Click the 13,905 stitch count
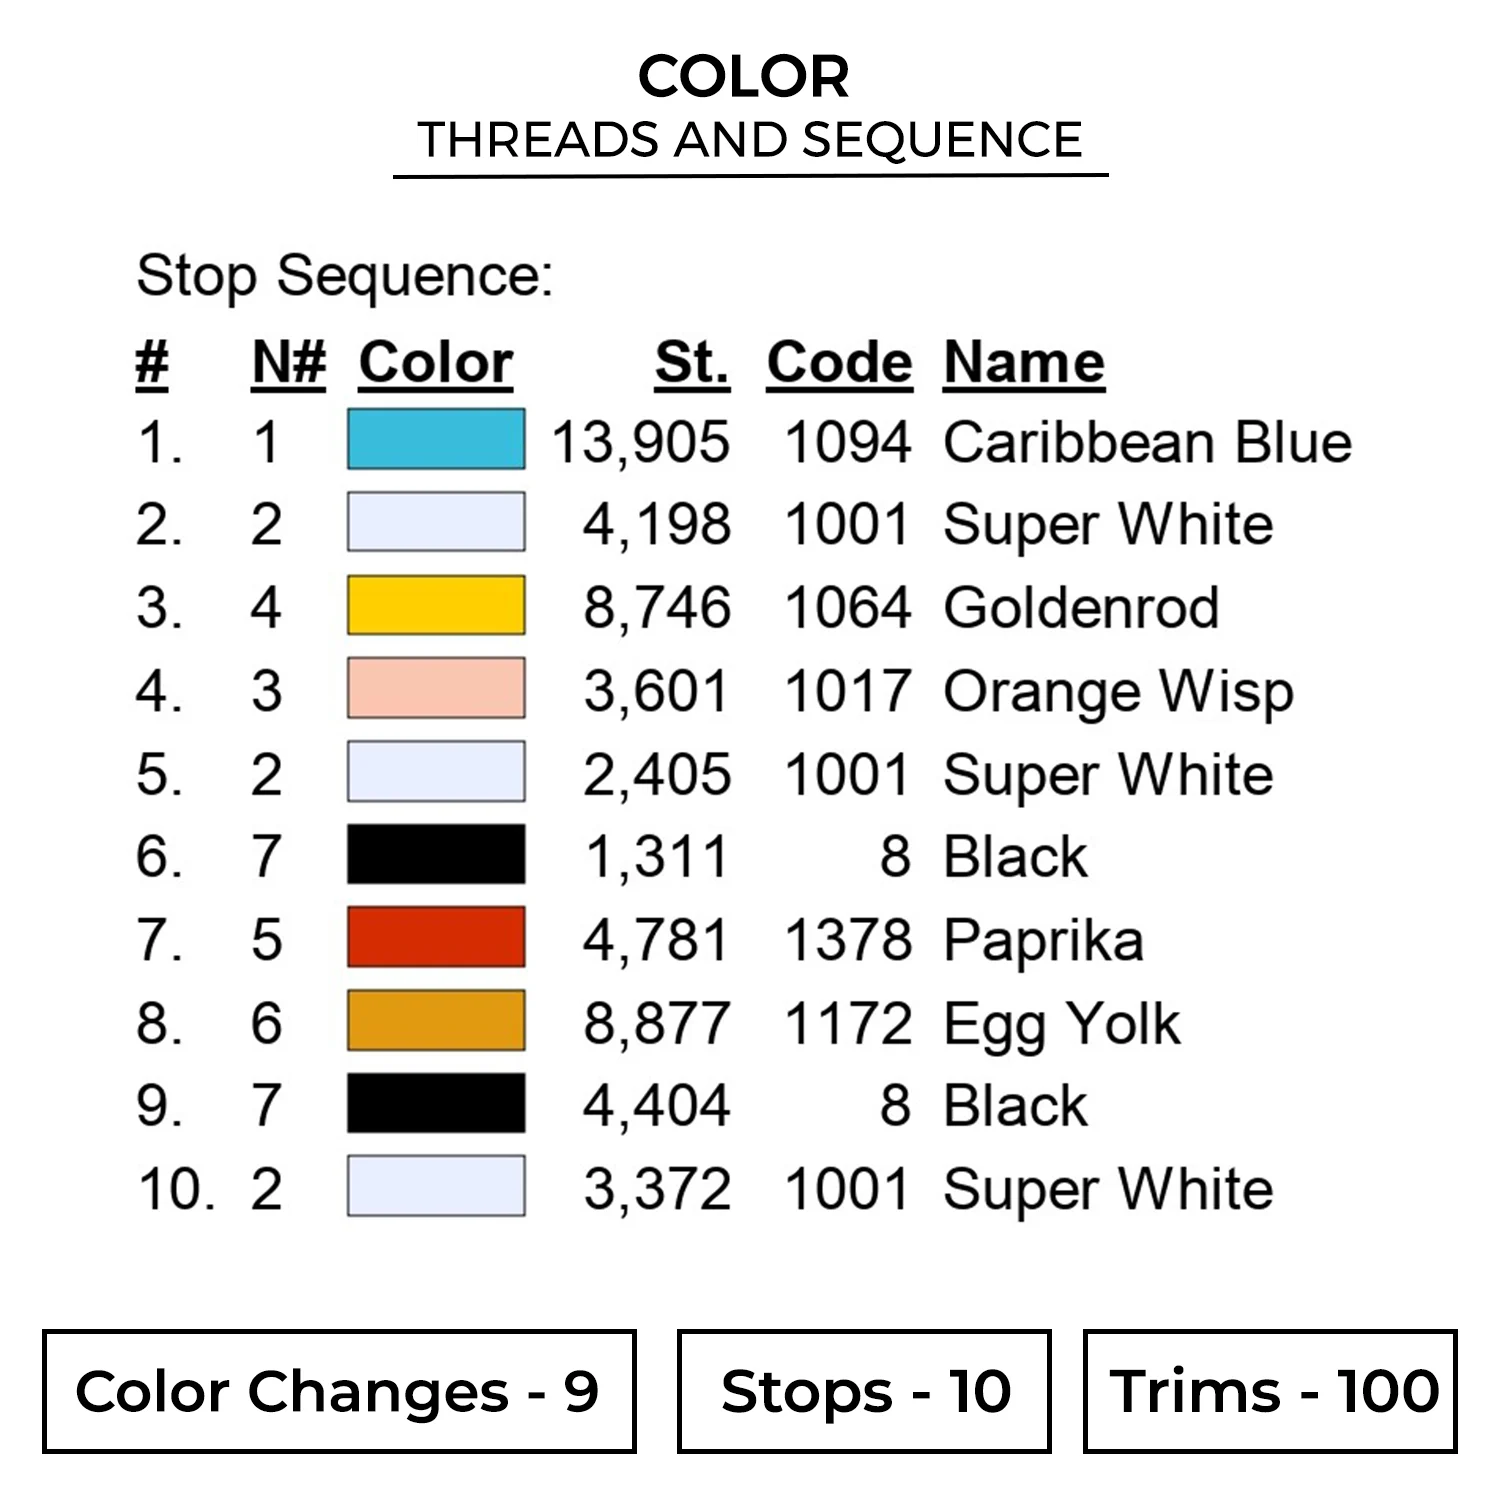The image size is (1500, 1500). 641,442
